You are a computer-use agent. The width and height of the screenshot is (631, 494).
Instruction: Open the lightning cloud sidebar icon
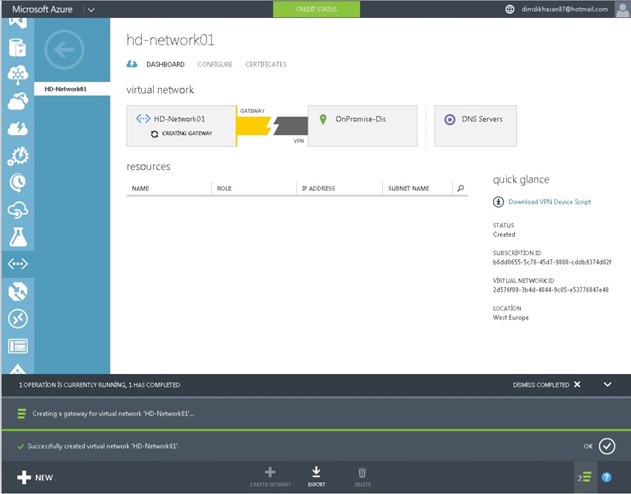(x=18, y=128)
